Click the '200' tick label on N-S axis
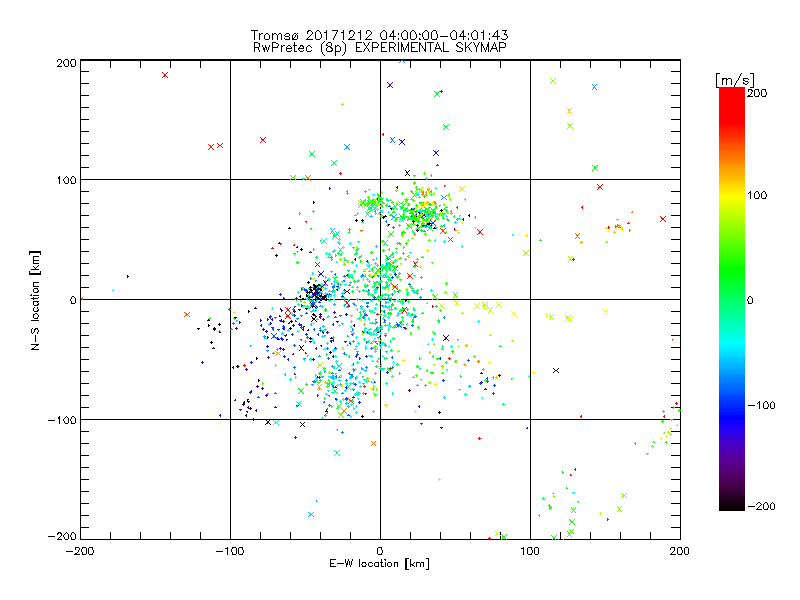Viewport: 800px width, 600px height. pyautogui.click(x=66, y=63)
